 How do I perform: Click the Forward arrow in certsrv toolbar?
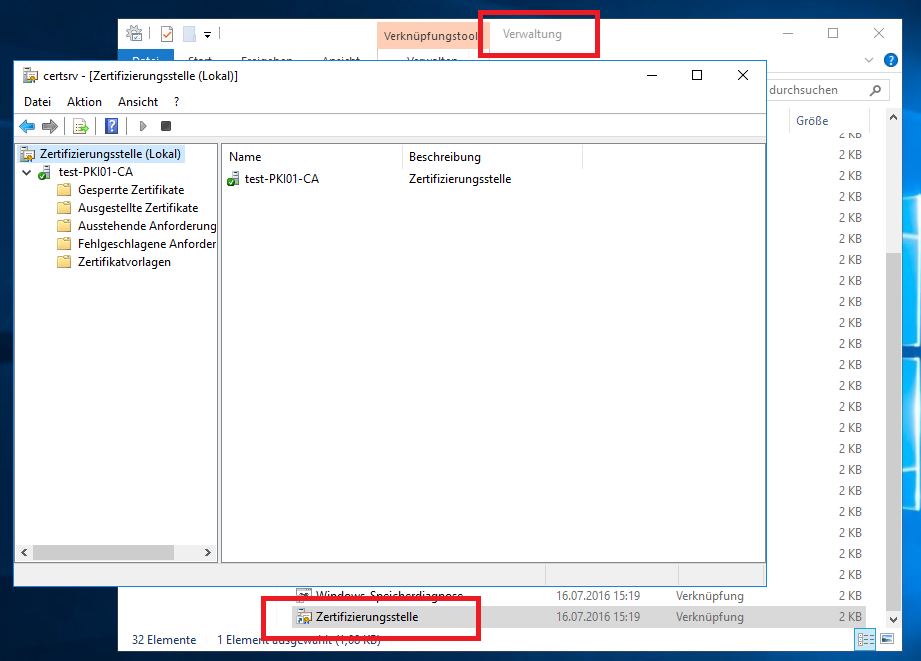[49, 126]
